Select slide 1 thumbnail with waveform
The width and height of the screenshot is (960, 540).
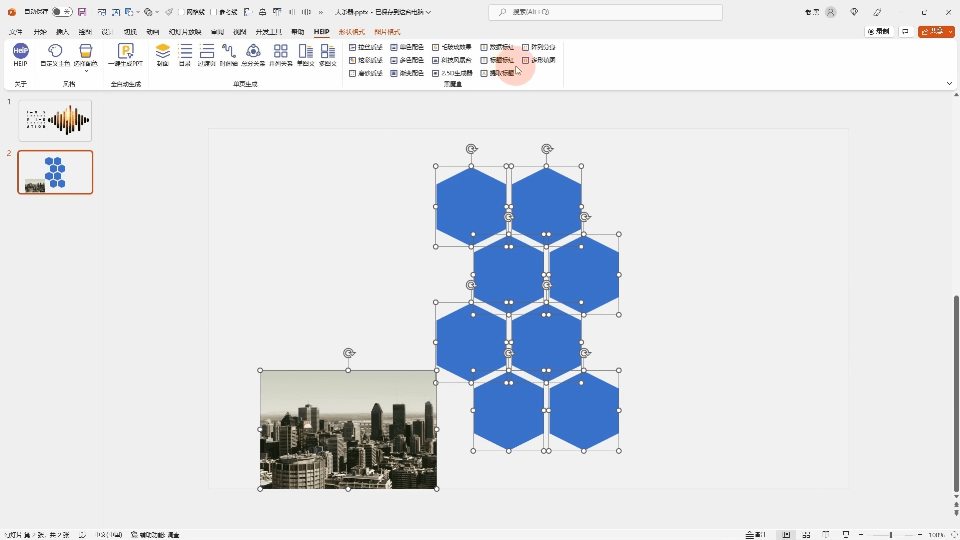pyautogui.click(x=55, y=121)
